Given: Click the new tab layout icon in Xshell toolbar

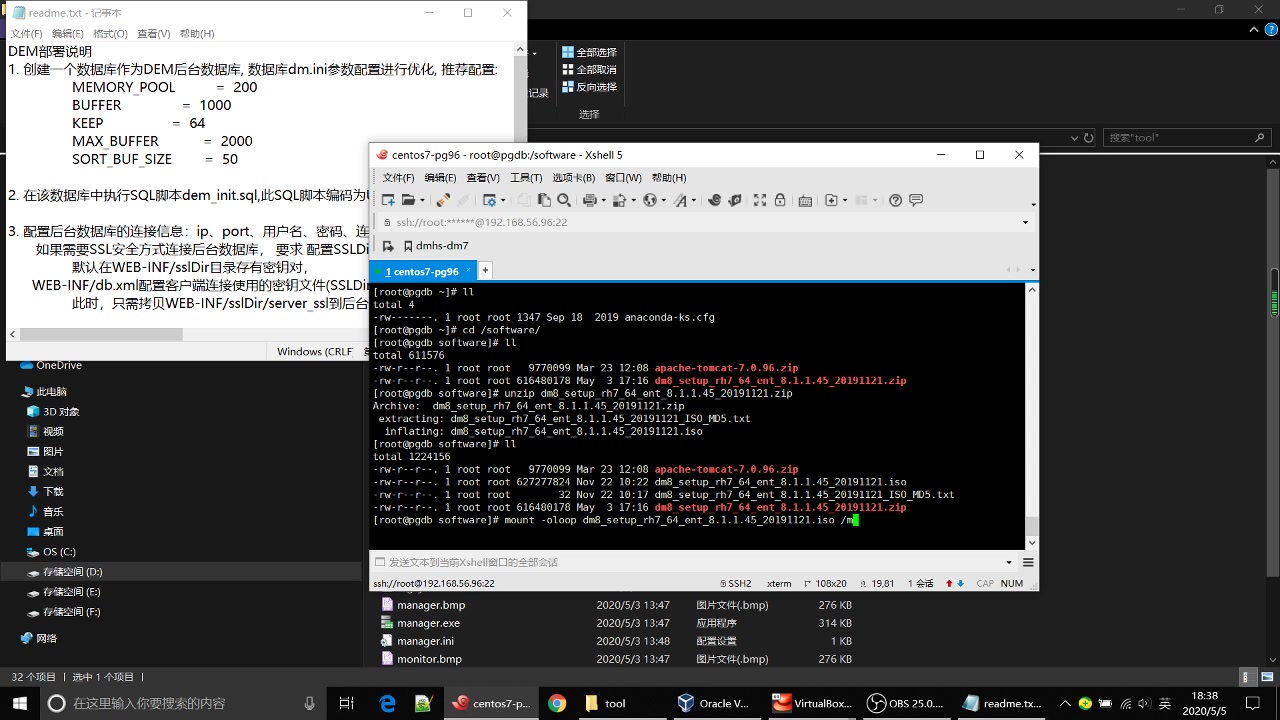Looking at the screenshot, I should (831, 200).
